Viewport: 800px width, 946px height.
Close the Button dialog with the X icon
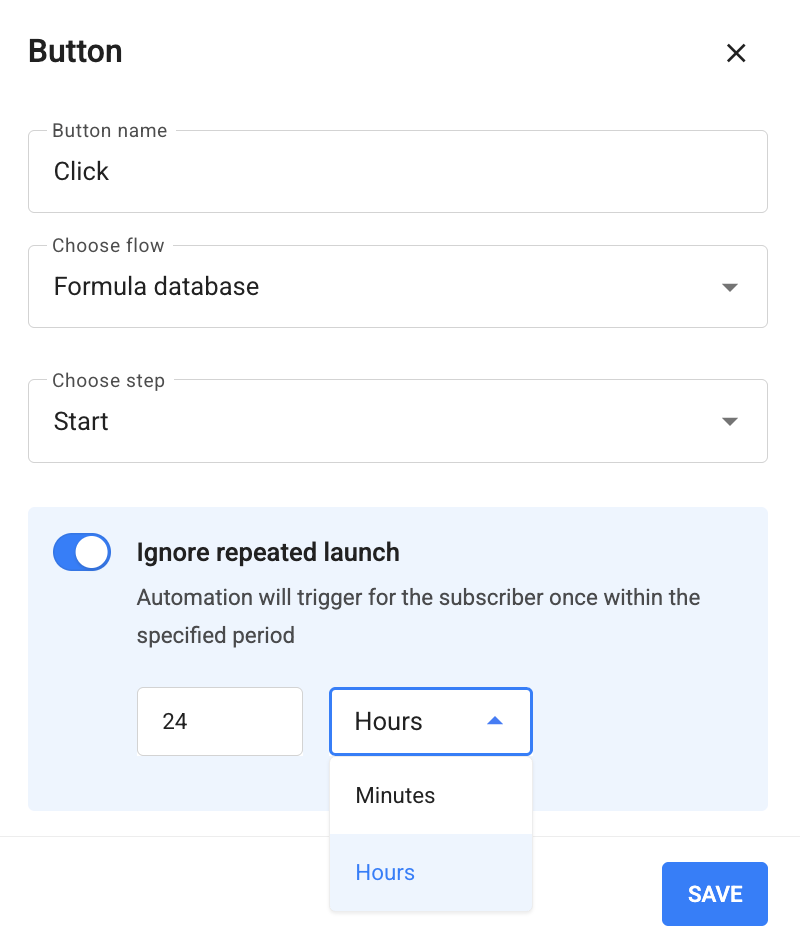click(735, 53)
